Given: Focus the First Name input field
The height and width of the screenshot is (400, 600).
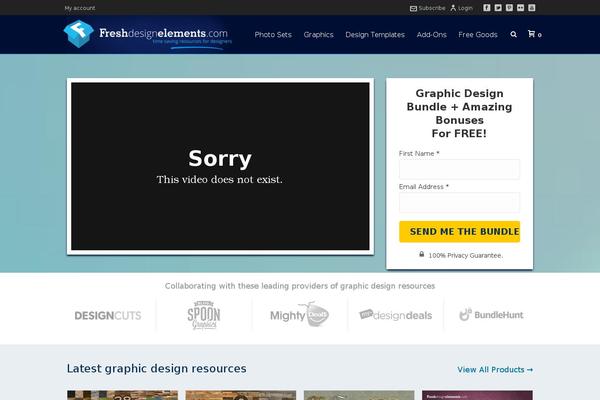Looking at the screenshot, I should click(459, 169).
